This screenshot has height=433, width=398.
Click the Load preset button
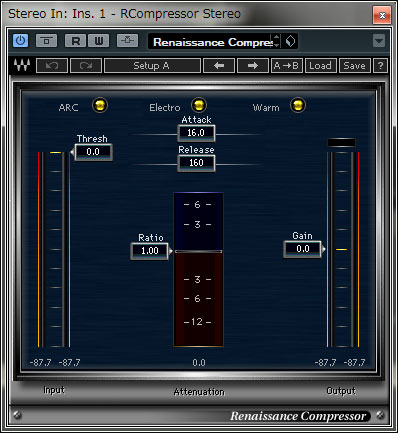click(x=320, y=66)
